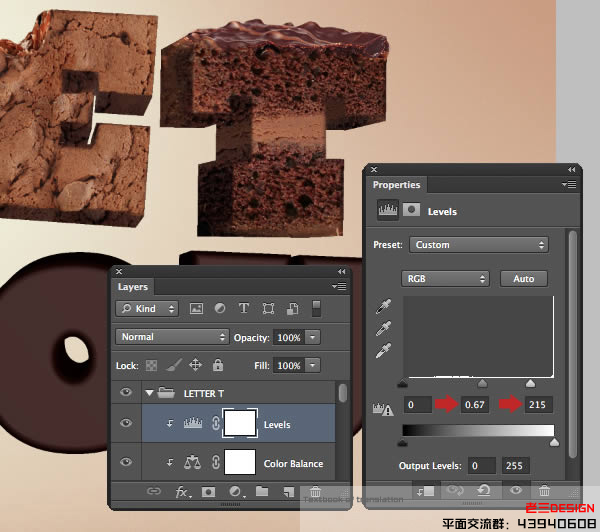Select the black point eyedropper

click(383, 306)
